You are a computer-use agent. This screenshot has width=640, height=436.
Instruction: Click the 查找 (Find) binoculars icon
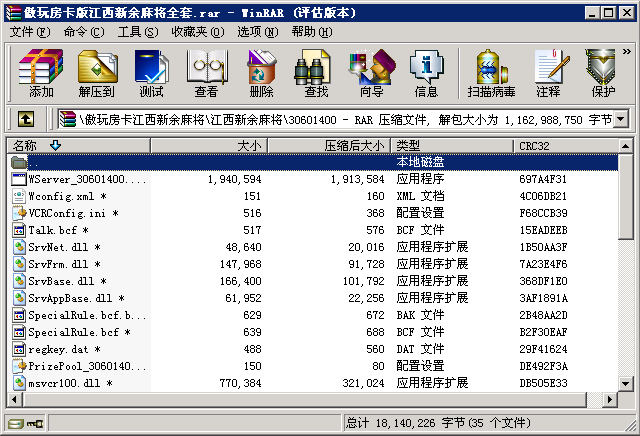316,73
